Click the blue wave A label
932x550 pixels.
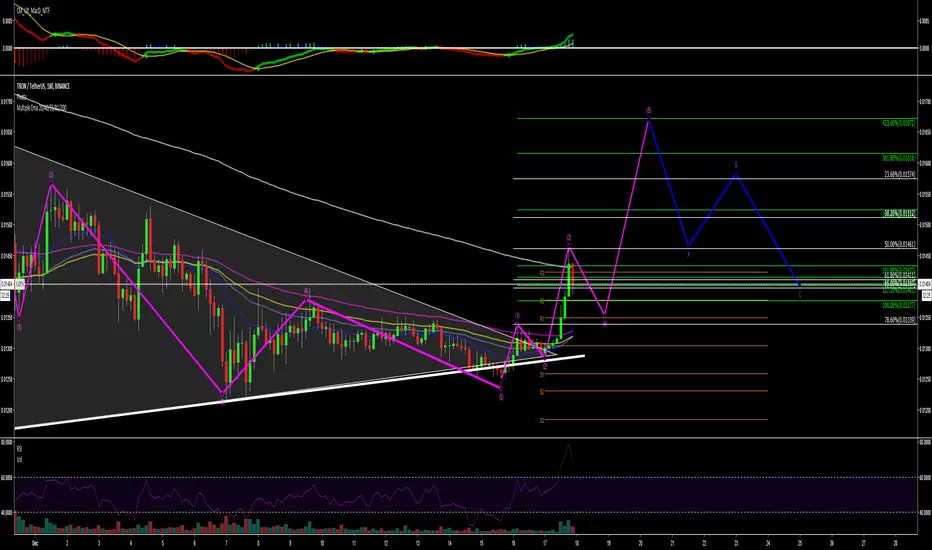[x=689, y=254]
